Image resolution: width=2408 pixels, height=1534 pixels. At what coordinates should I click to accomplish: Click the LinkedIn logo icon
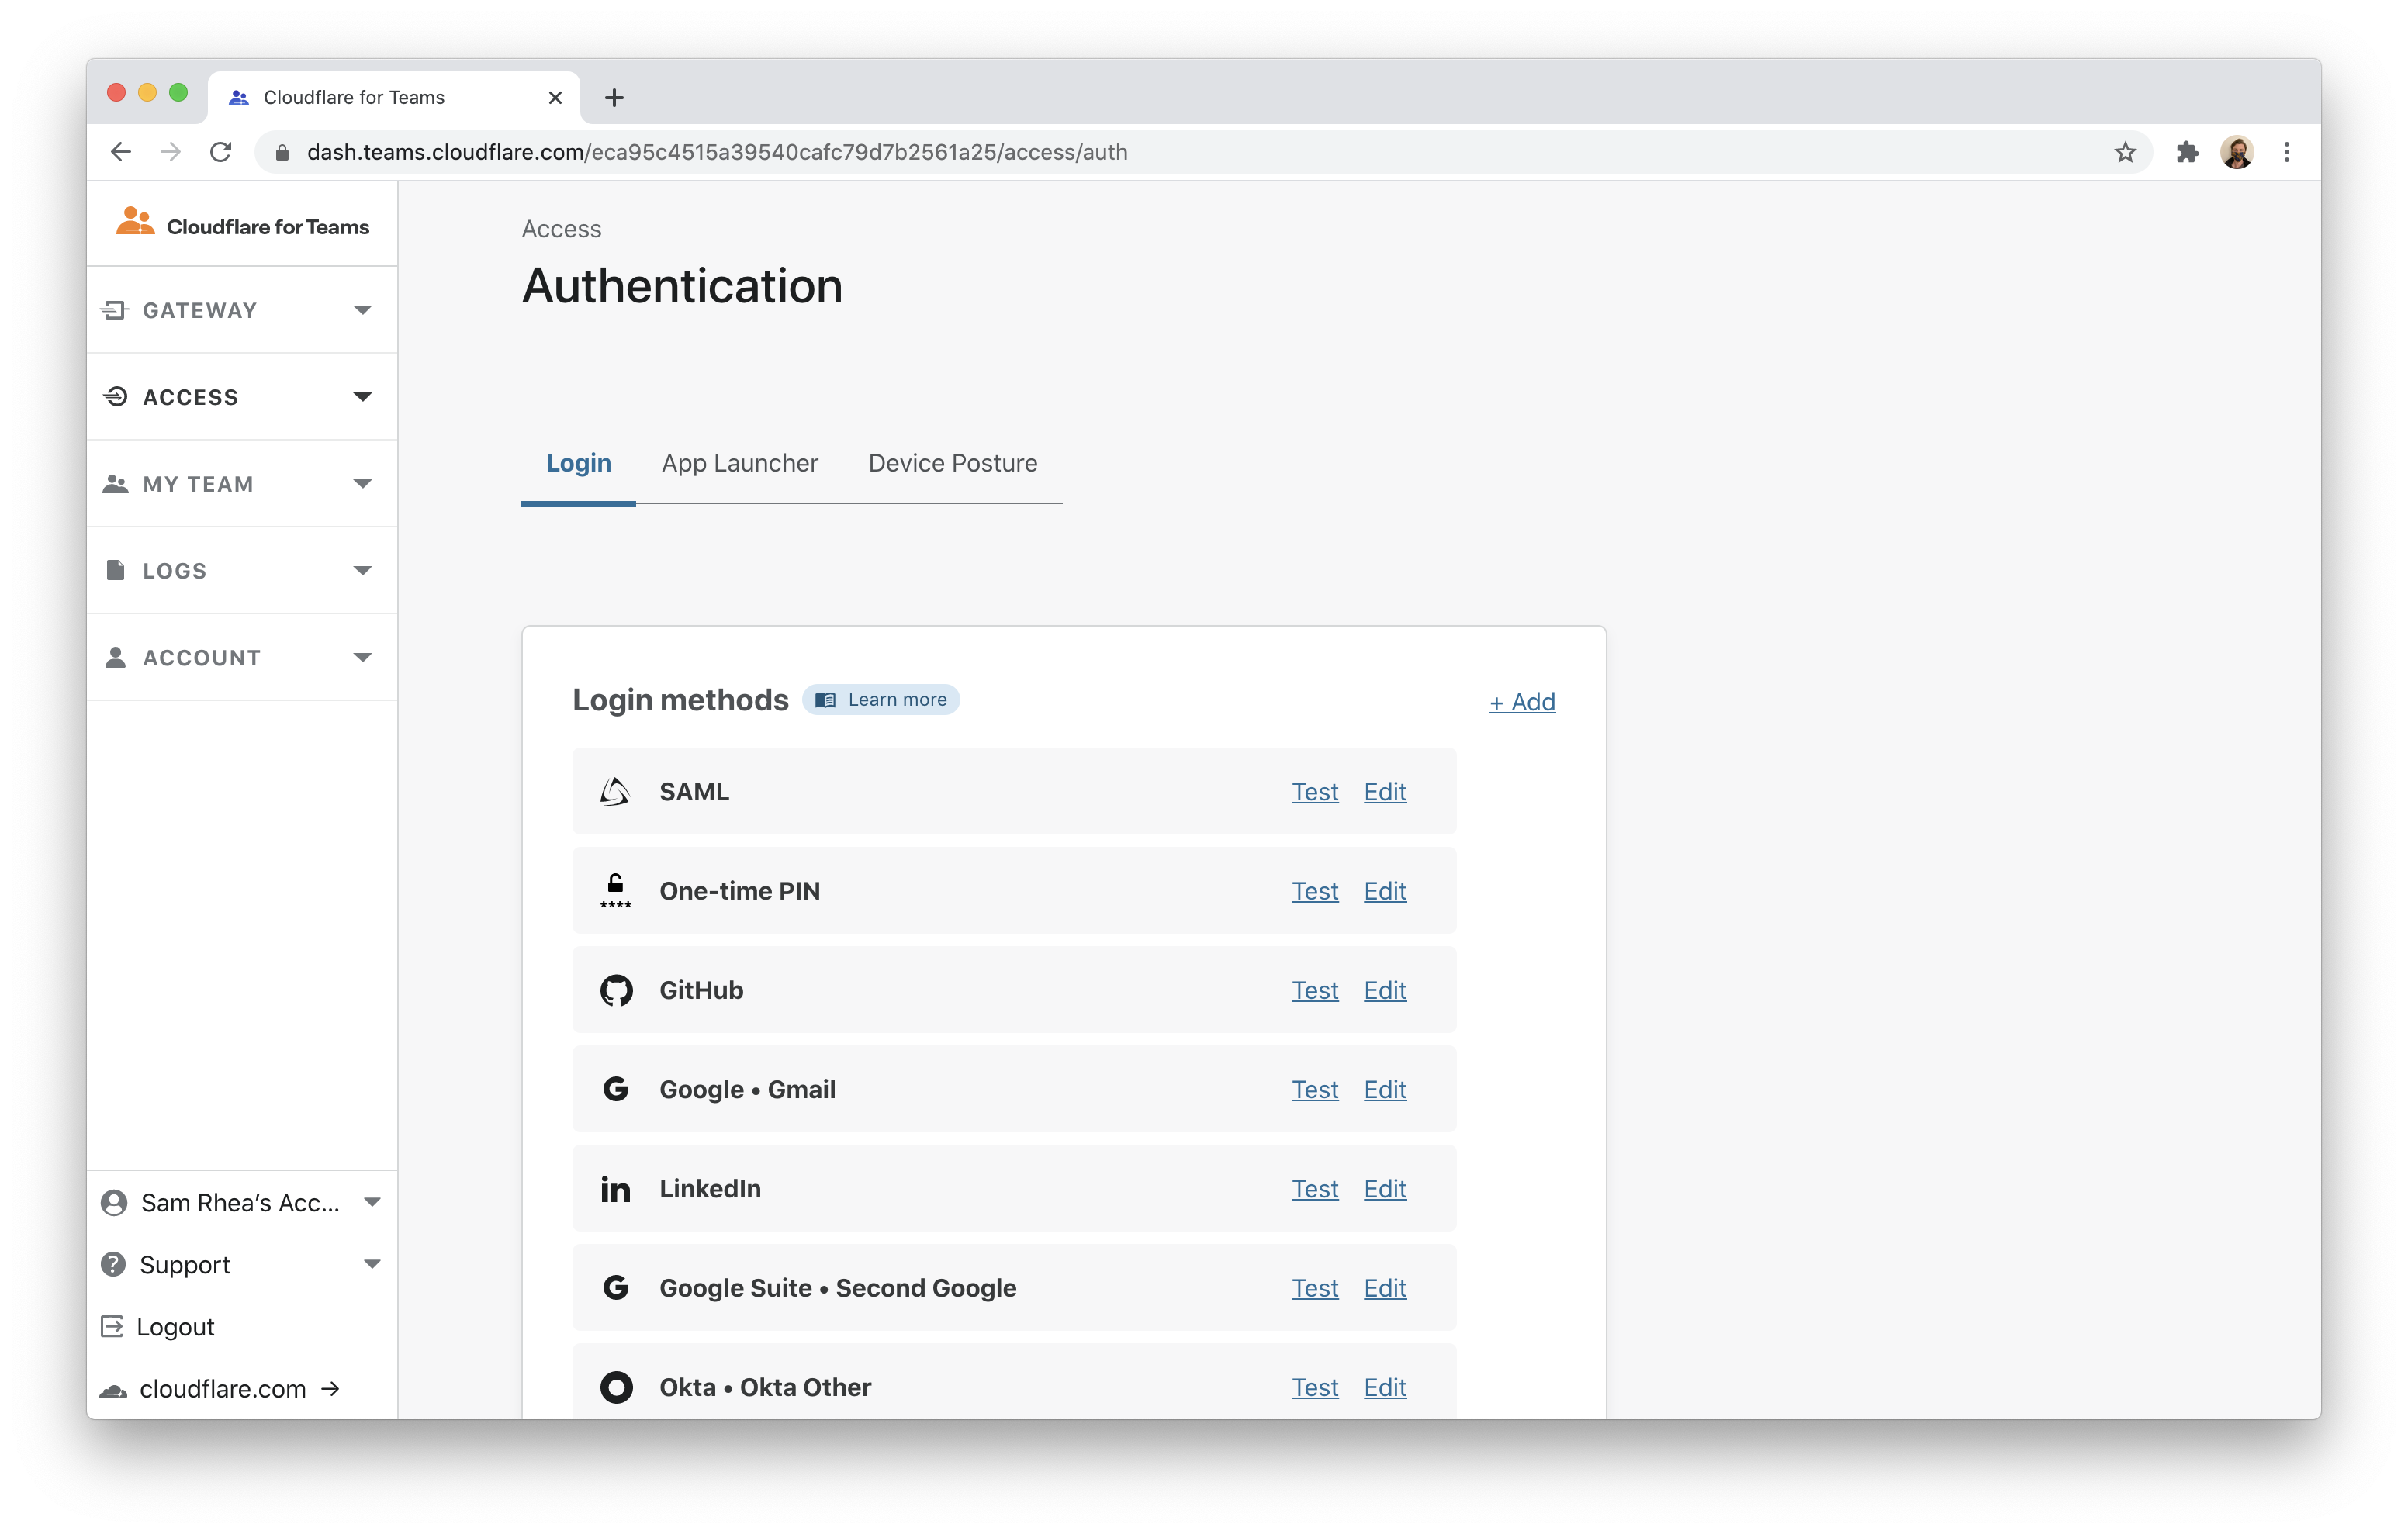point(615,1189)
